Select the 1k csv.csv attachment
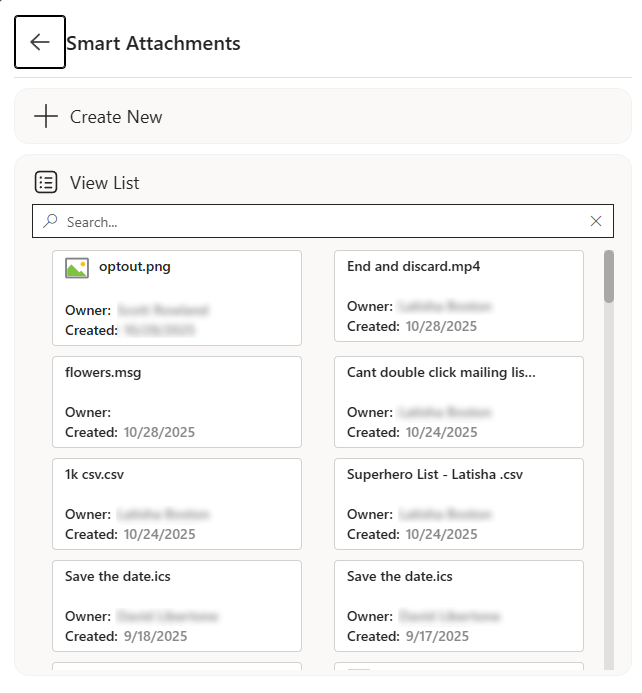Screen dimensions: 642x693 [x=176, y=504]
